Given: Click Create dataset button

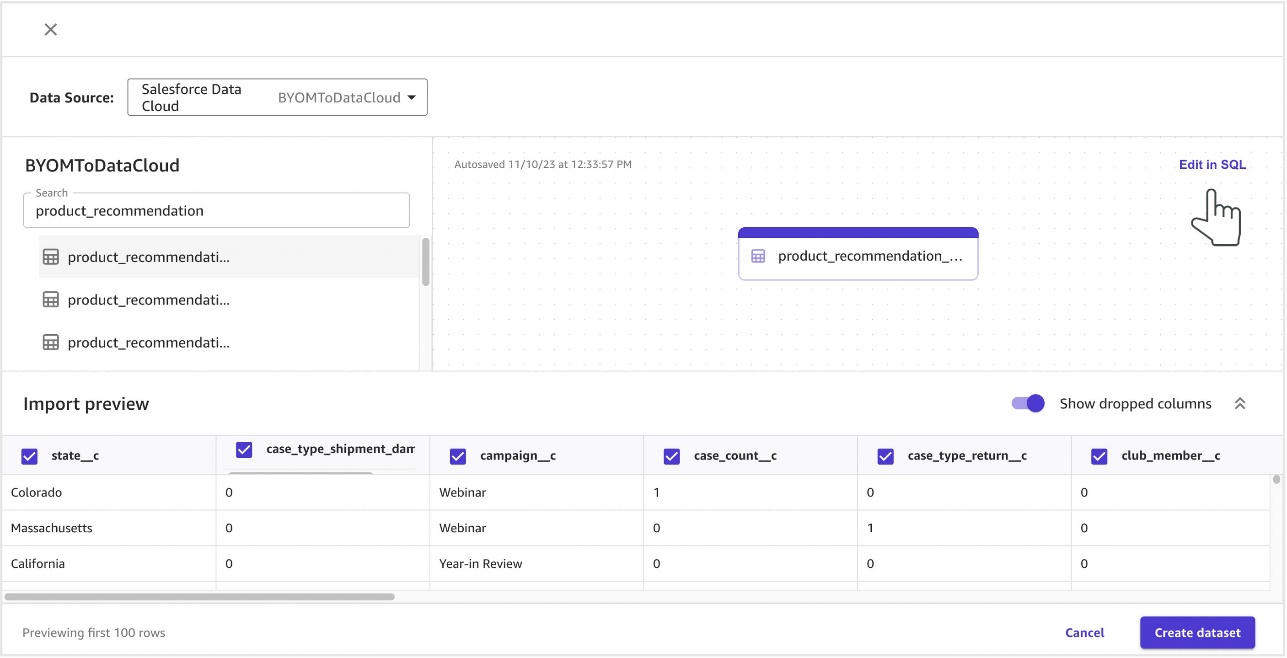Looking at the screenshot, I should [x=1197, y=633].
